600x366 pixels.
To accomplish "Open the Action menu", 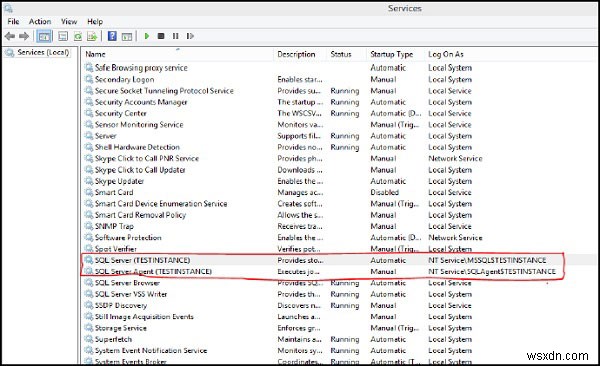I will 40,22.
